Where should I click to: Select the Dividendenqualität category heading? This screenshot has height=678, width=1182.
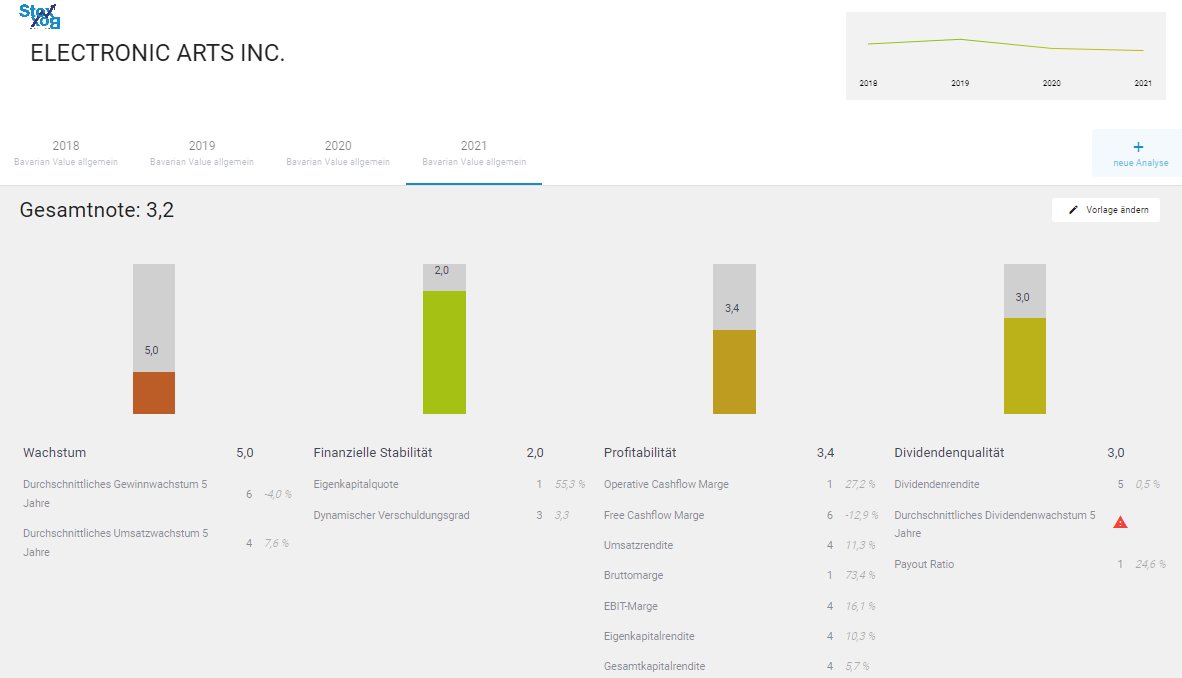click(x=949, y=453)
